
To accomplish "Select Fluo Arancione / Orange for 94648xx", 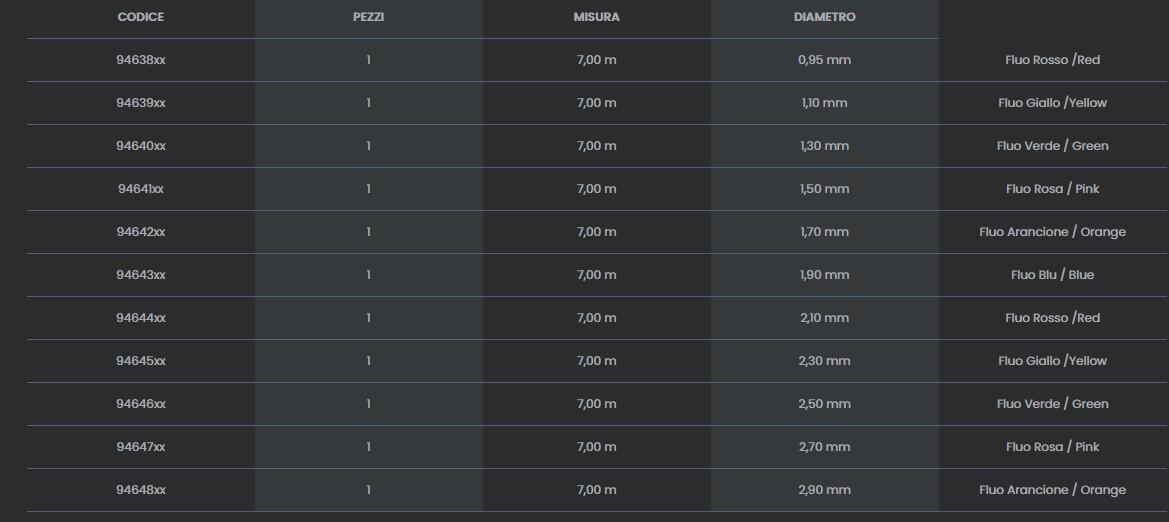I will [1052, 490].
